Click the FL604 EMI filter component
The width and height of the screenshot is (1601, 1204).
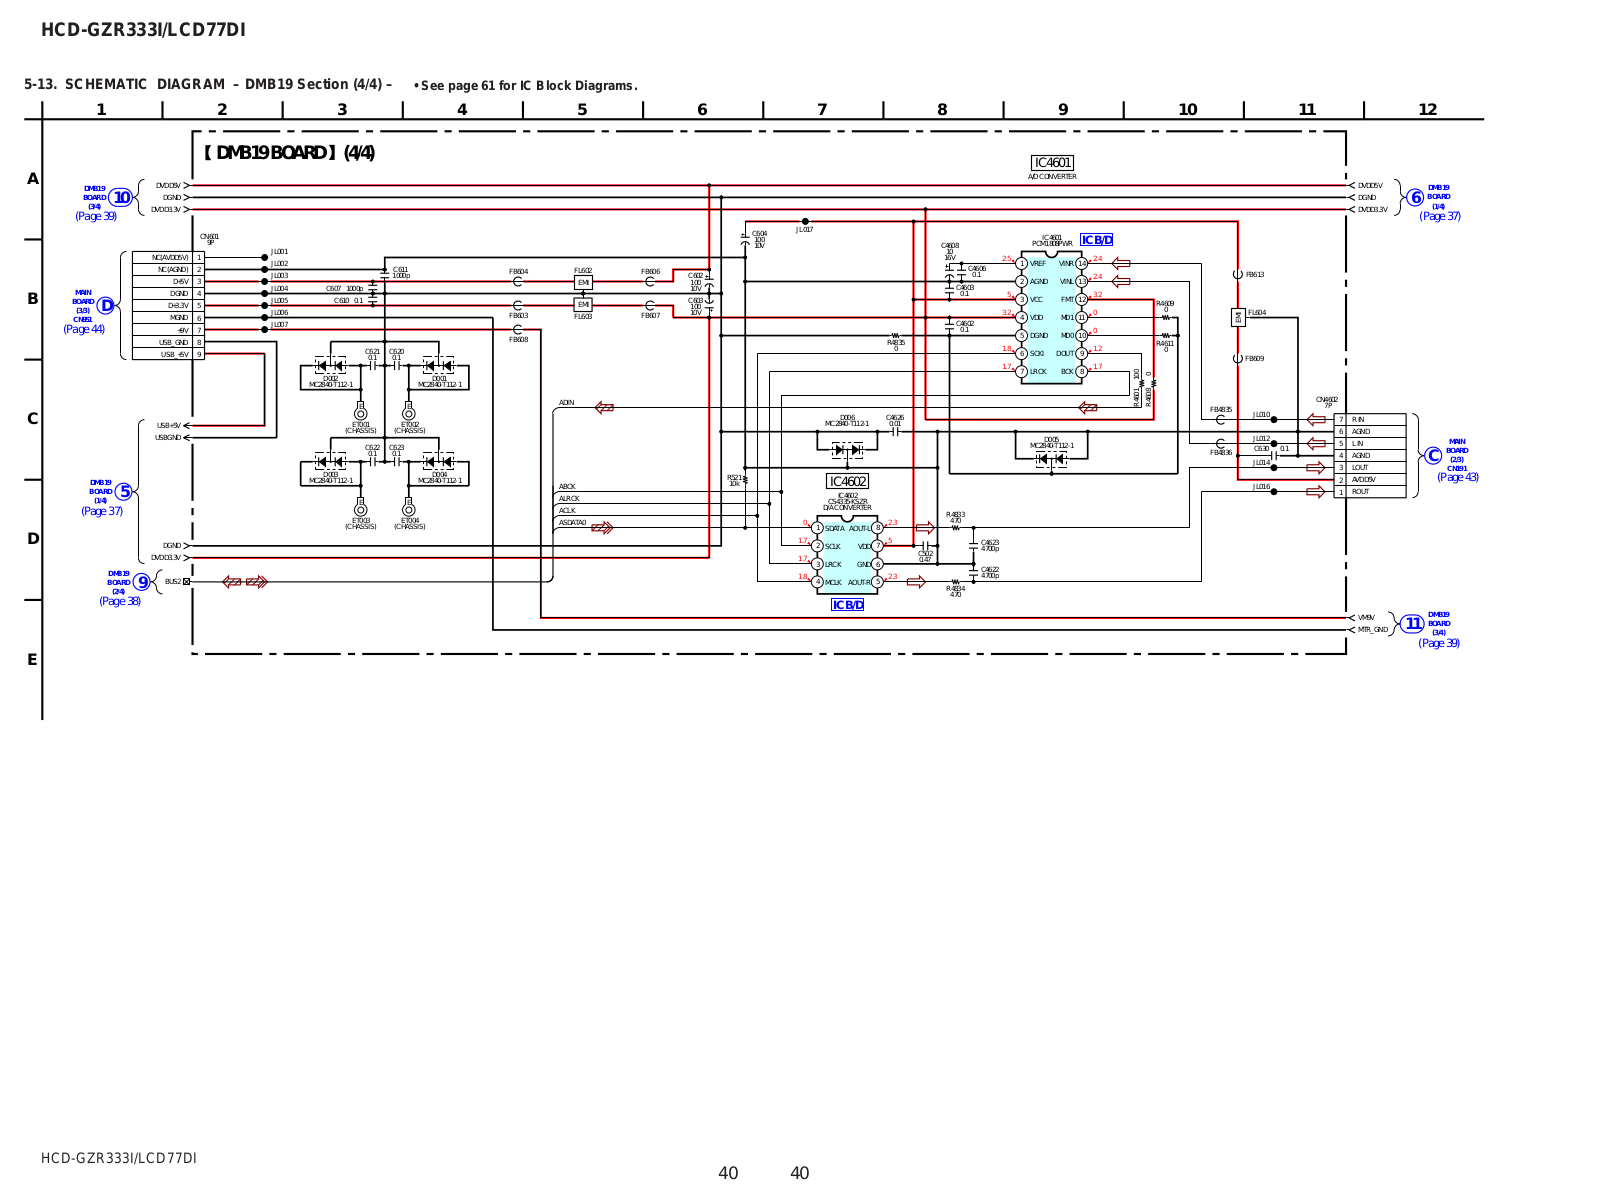(1238, 317)
